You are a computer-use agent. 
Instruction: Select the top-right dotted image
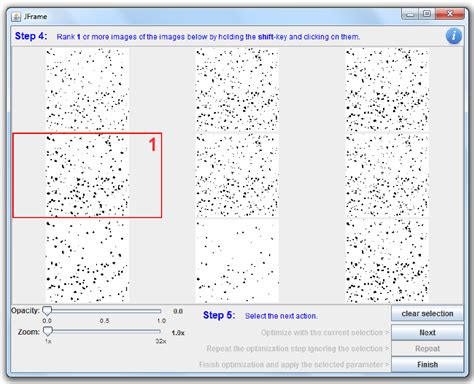387,89
